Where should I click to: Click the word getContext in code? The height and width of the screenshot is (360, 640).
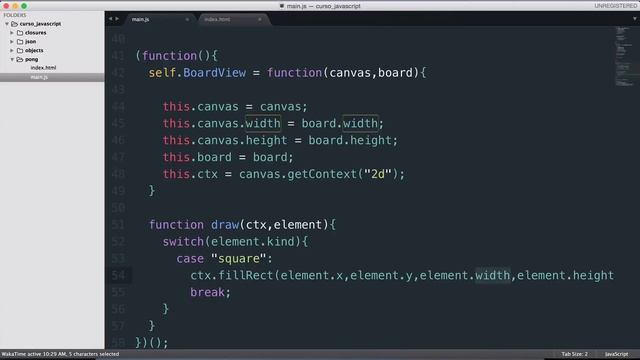(322, 174)
